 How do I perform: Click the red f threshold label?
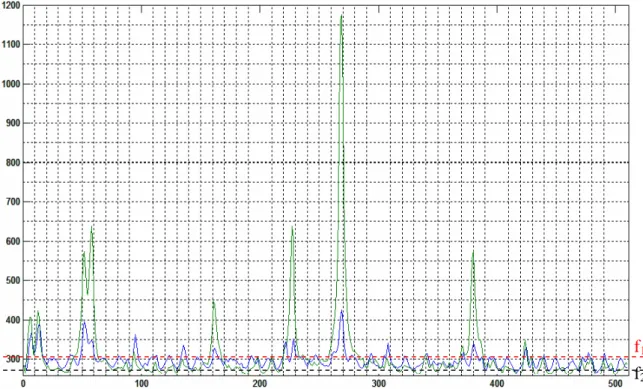pyautogui.click(x=638, y=347)
